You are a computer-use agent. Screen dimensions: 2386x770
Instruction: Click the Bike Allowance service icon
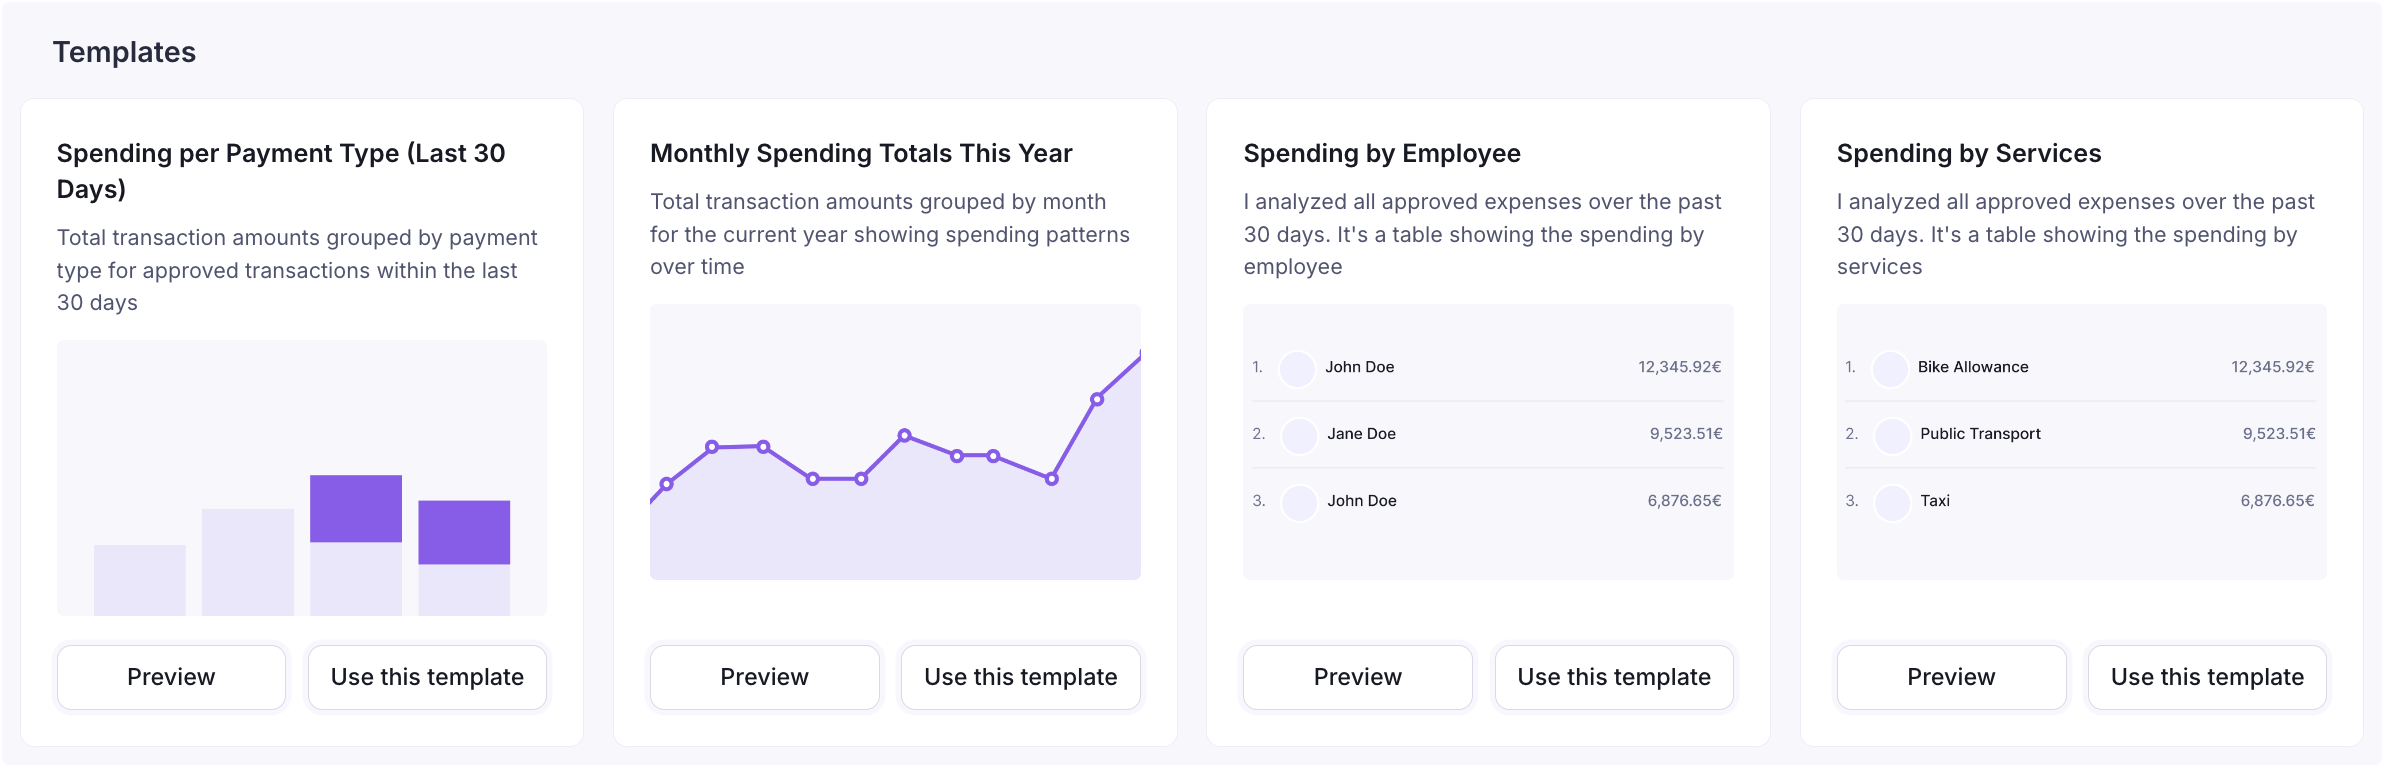(1892, 369)
